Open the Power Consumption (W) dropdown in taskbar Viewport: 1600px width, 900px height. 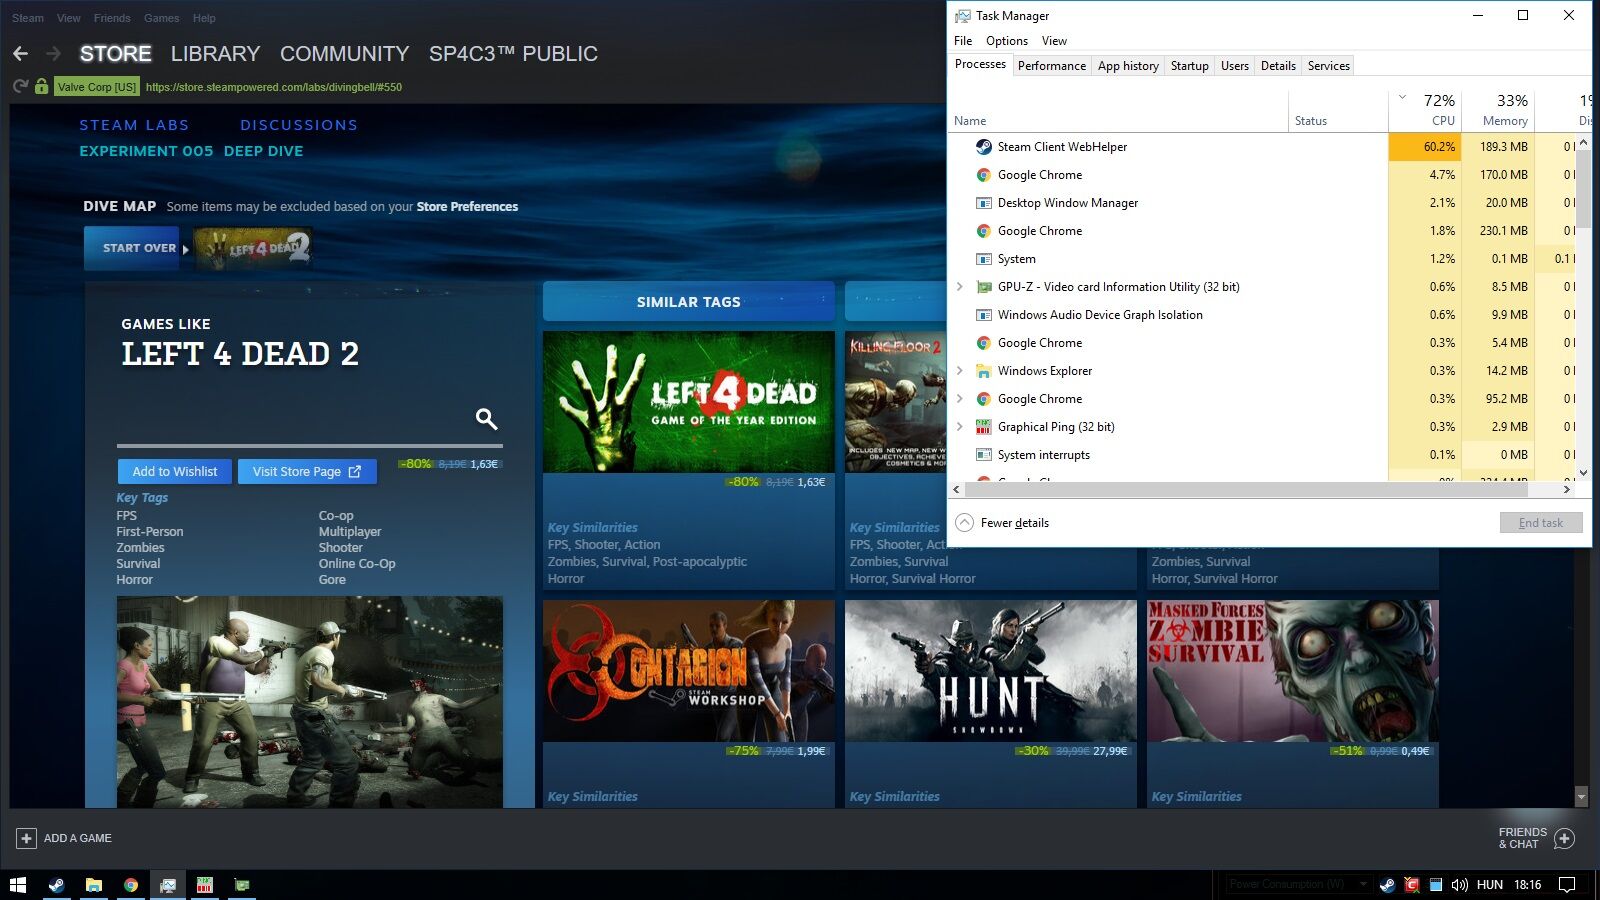pyautogui.click(x=1299, y=884)
